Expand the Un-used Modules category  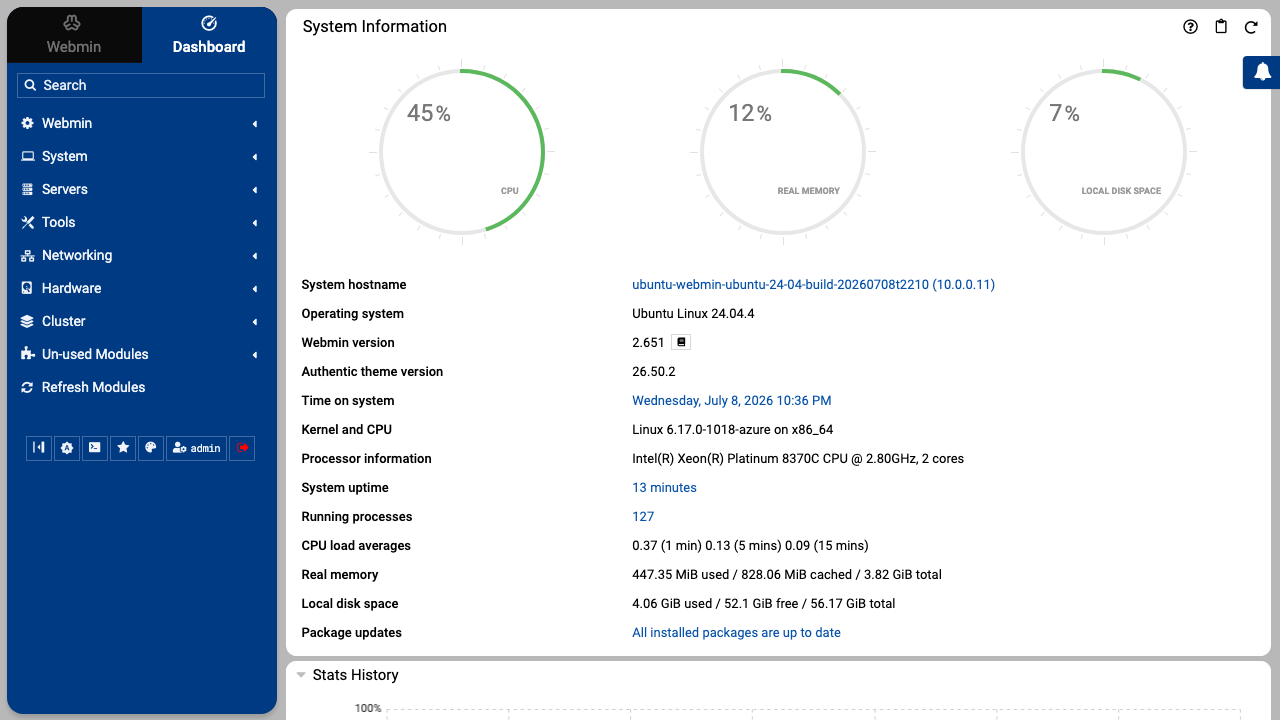click(141, 354)
